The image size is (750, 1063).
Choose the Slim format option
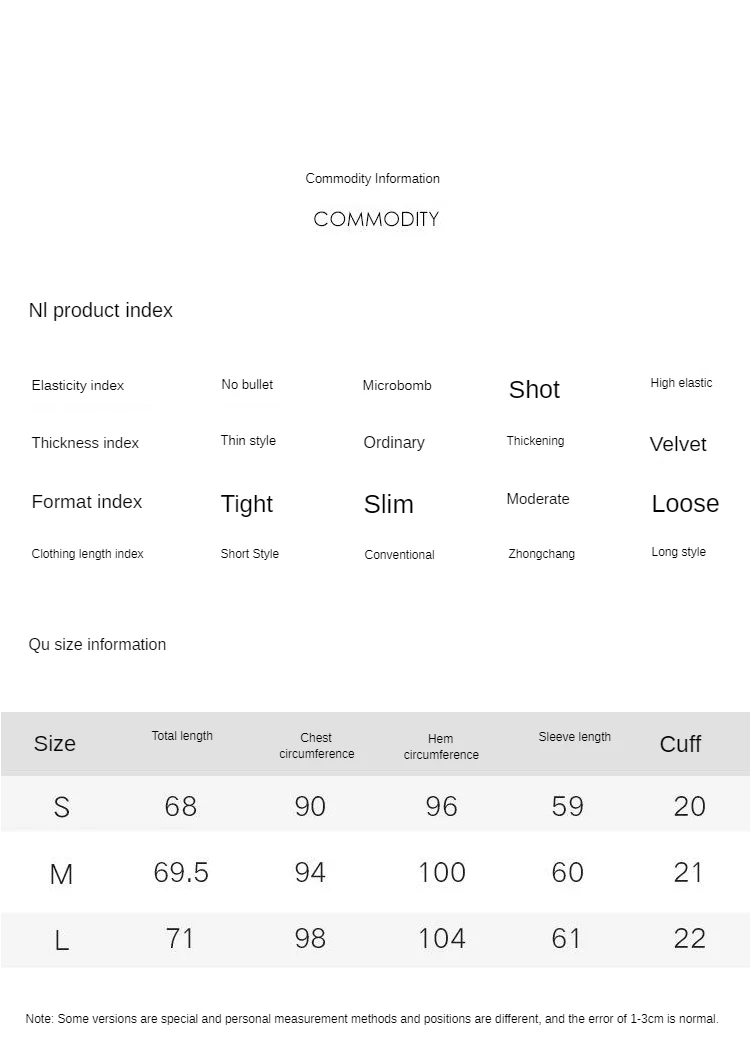pyautogui.click(x=389, y=504)
